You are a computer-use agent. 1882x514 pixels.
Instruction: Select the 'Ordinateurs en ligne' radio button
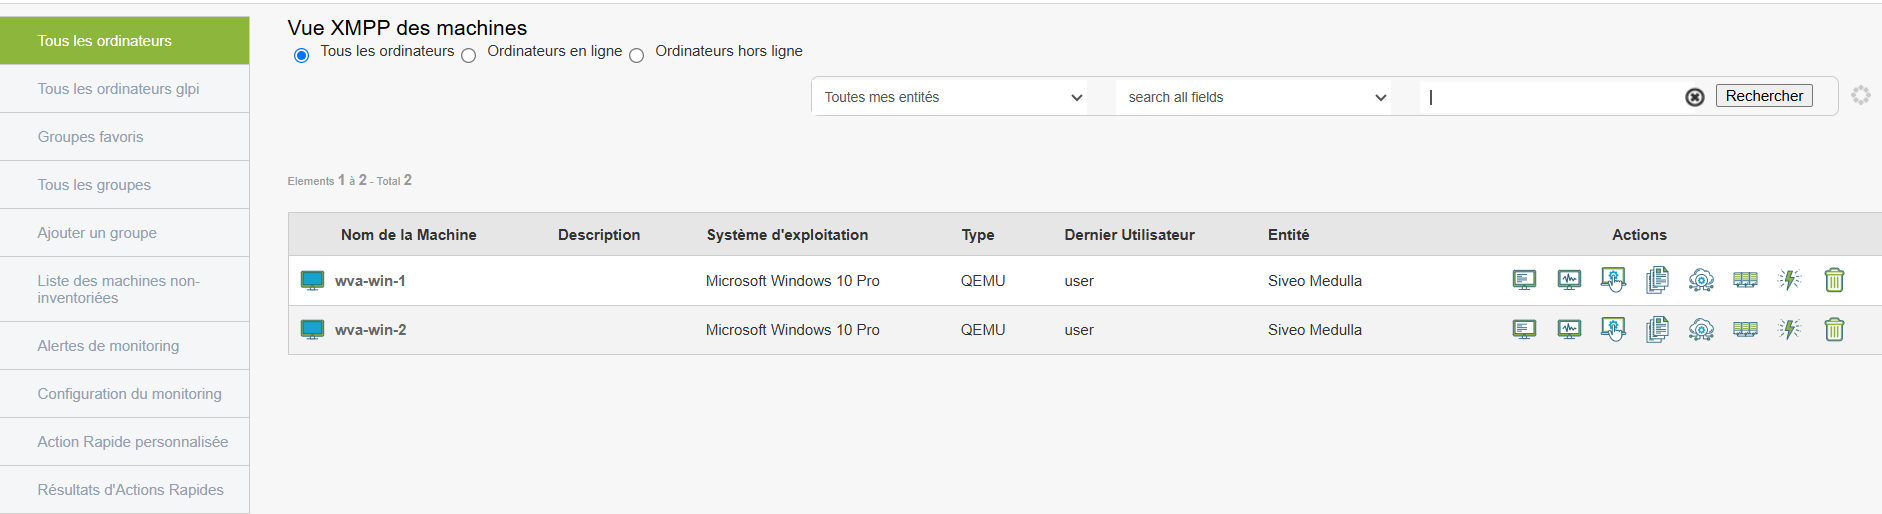pyautogui.click(x=468, y=56)
